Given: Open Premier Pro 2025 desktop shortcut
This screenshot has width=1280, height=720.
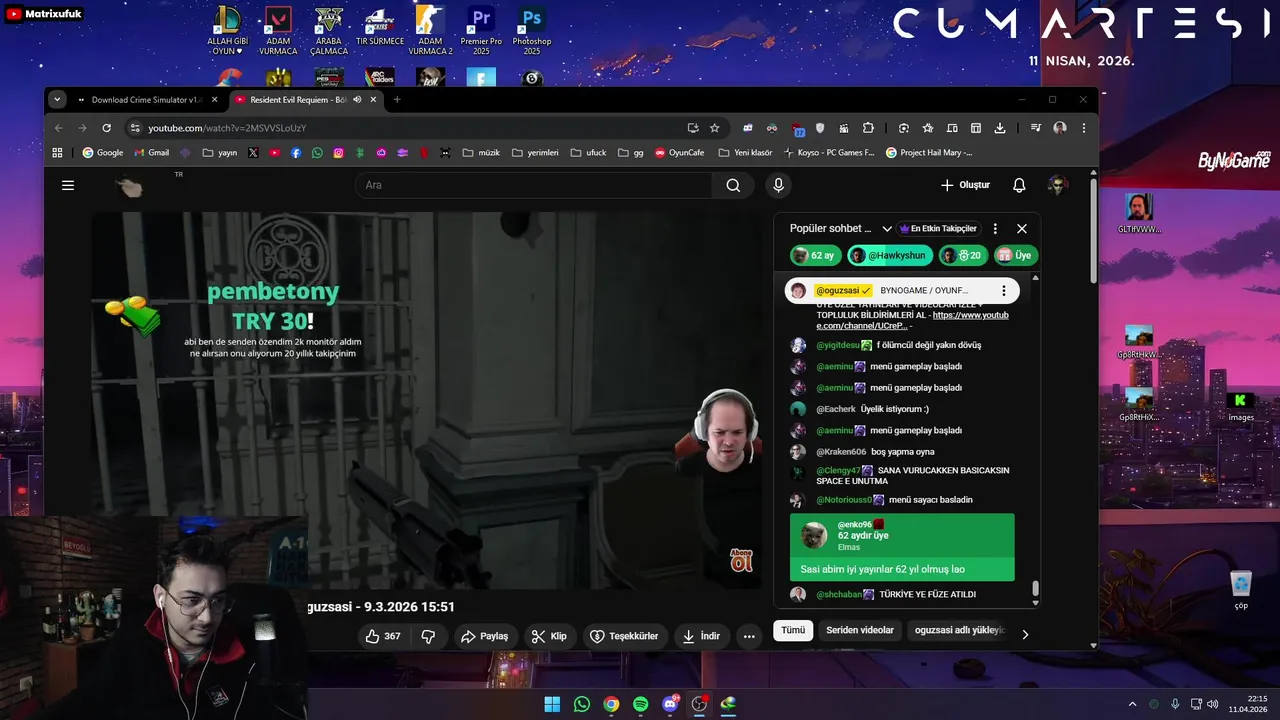Looking at the screenshot, I should [x=481, y=31].
